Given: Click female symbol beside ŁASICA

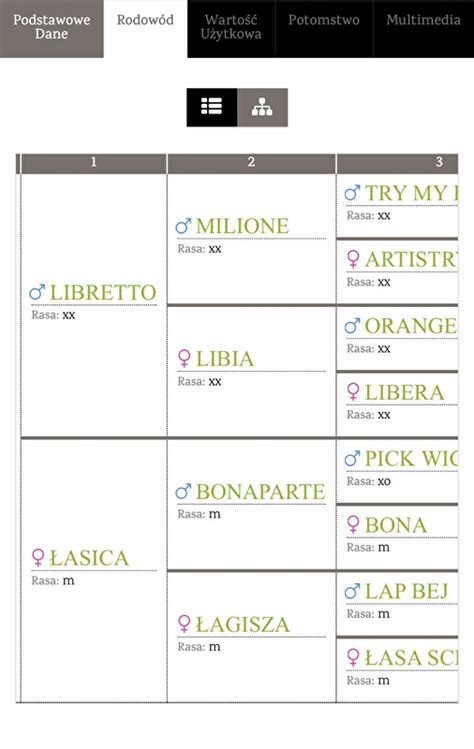Looking at the screenshot, I should click(x=38, y=558).
